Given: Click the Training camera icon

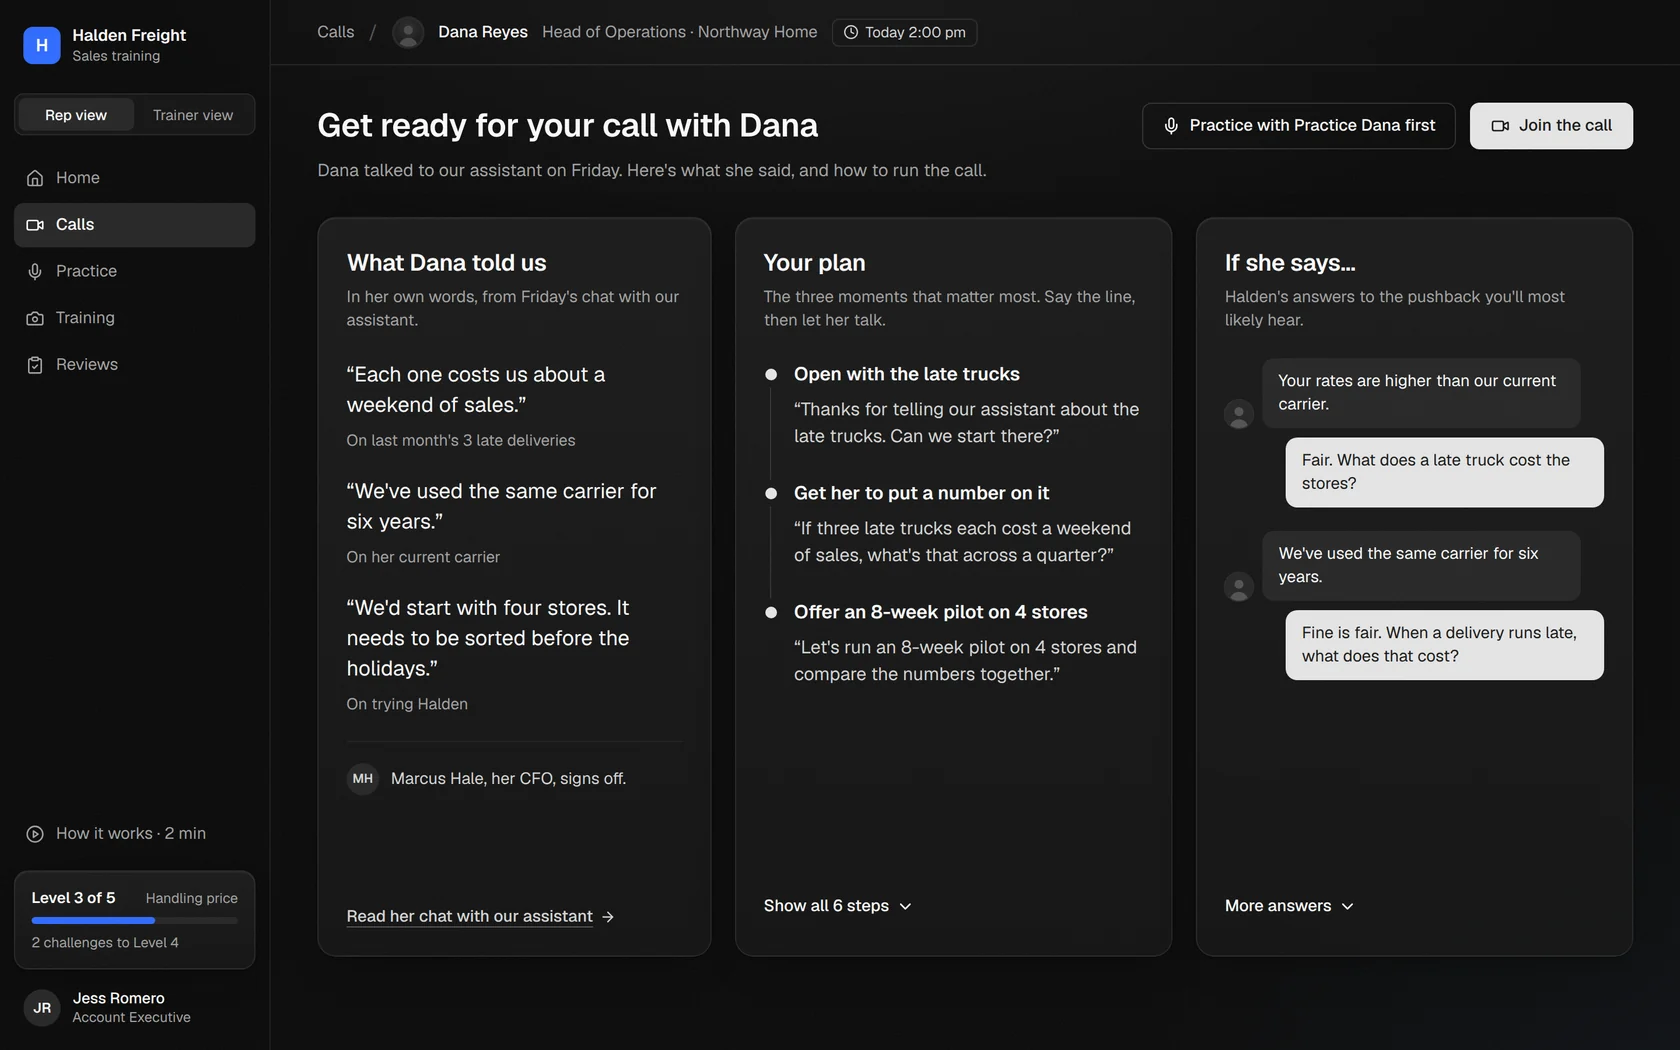Looking at the screenshot, I should 35,318.
